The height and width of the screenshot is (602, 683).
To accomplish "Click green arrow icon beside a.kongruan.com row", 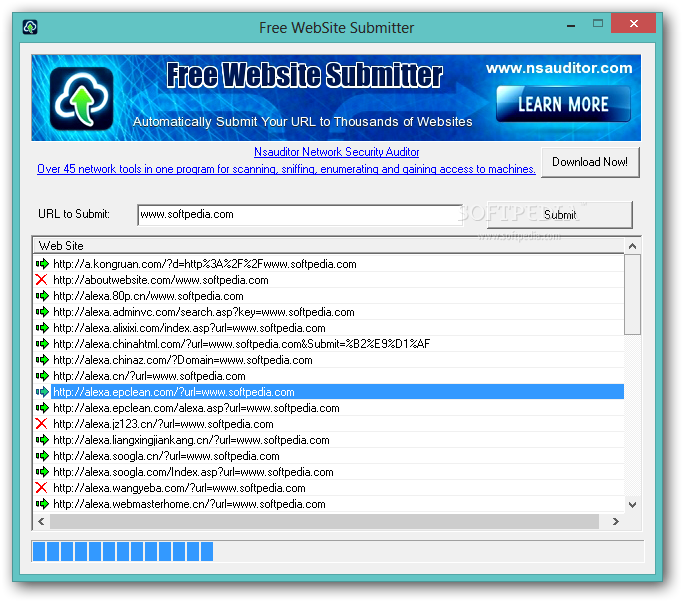I will point(42,264).
